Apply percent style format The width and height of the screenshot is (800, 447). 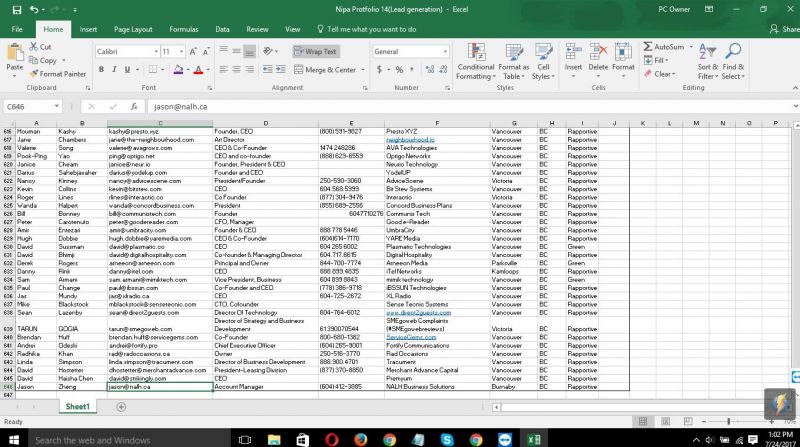[399, 69]
